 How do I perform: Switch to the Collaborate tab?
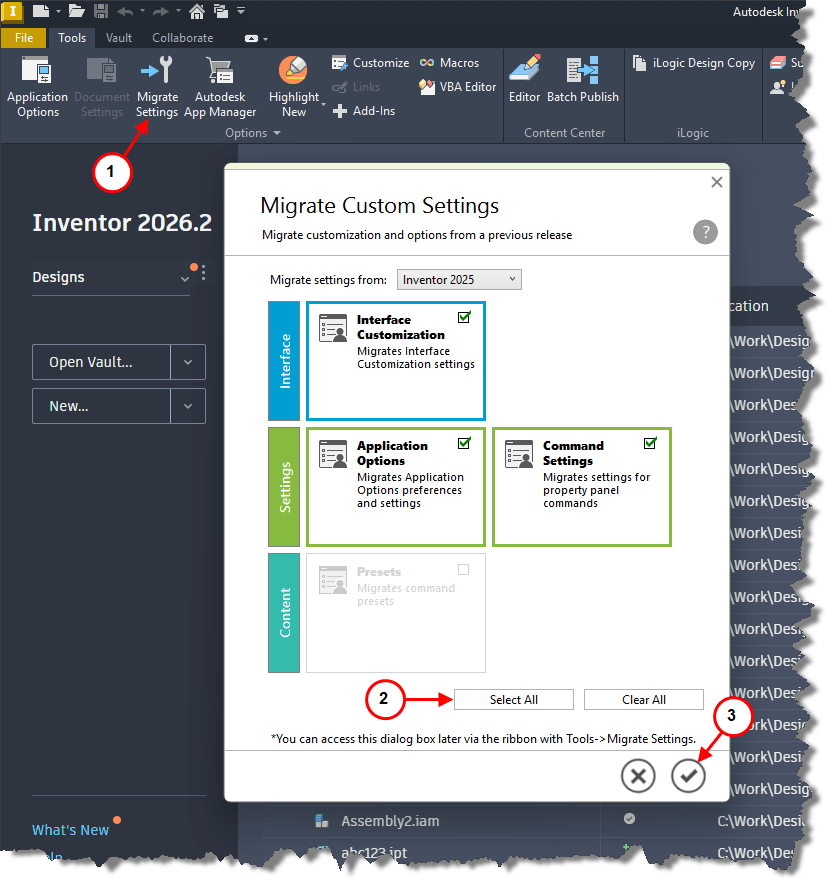tap(182, 38)
